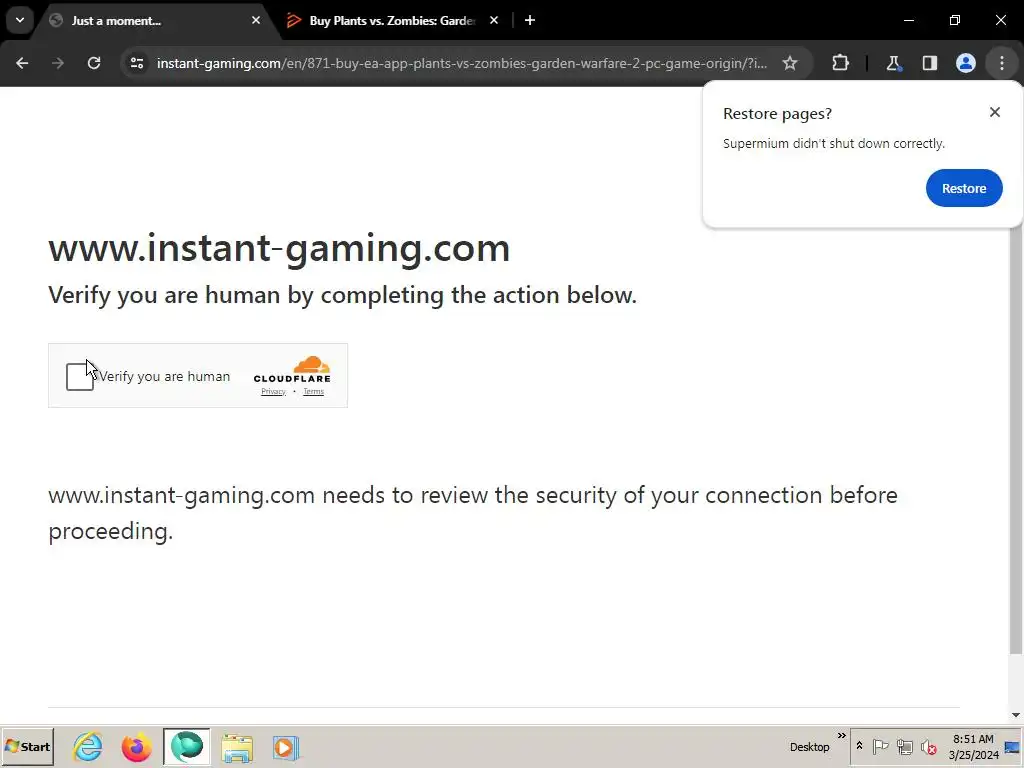Switch to Buy Plants vs. Zombies tab
The width and height of the screenshot is (1024, 768).
[392, 21]
